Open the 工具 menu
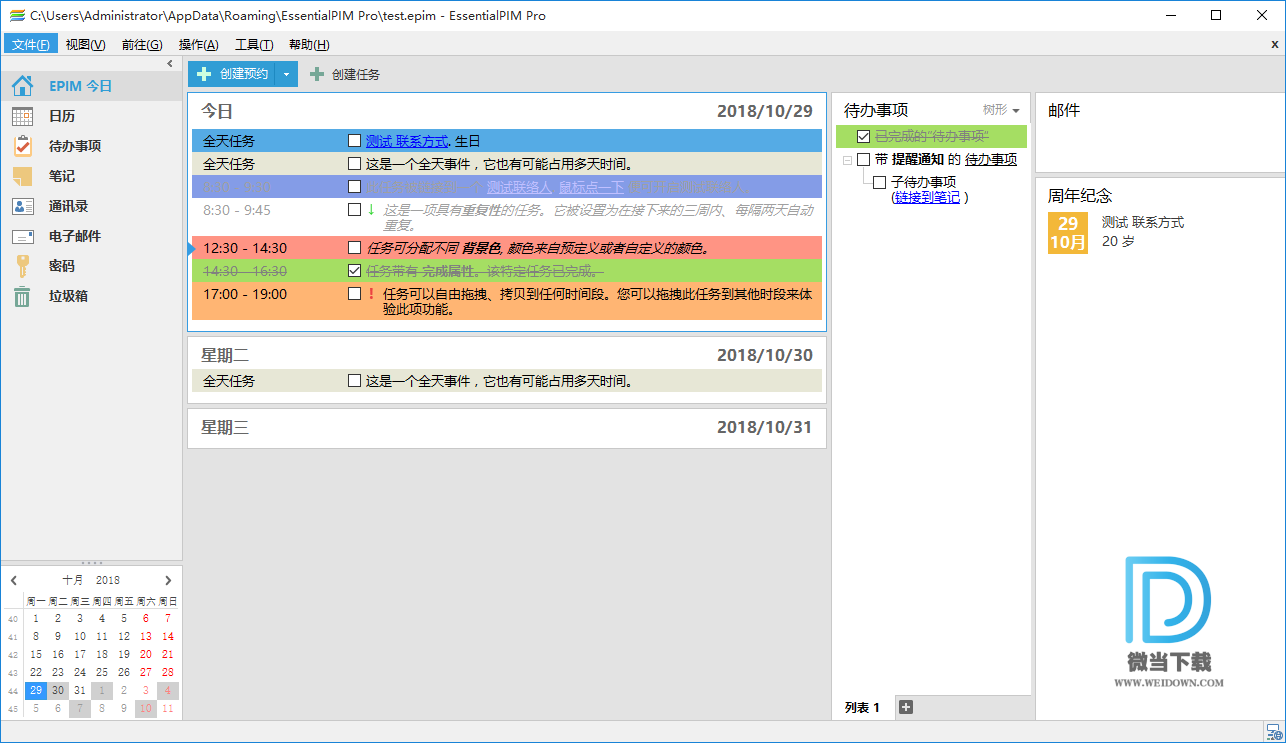 pos(254,45)
